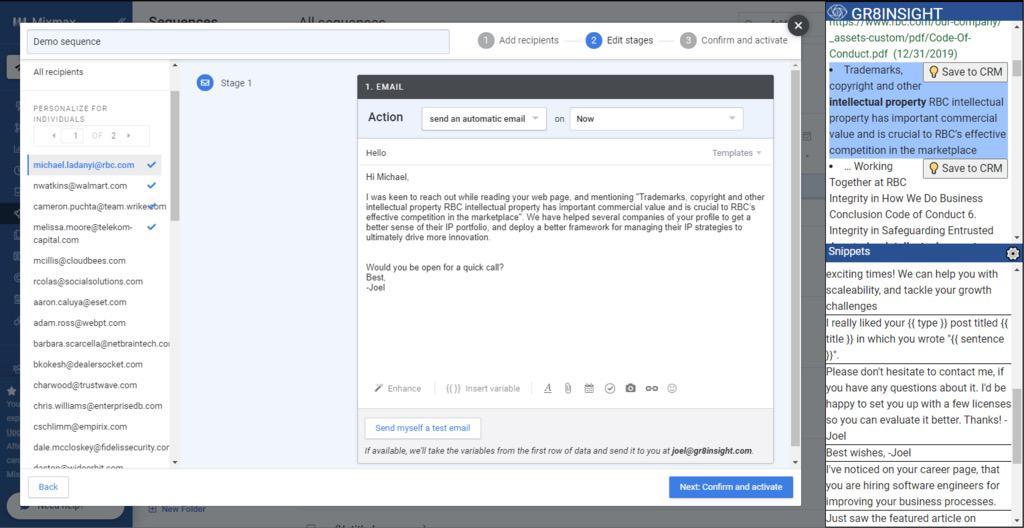Open Snippets settings gear icon
The height and width of the screenshot is (528, 1024).
click(x=1013, y=254)
